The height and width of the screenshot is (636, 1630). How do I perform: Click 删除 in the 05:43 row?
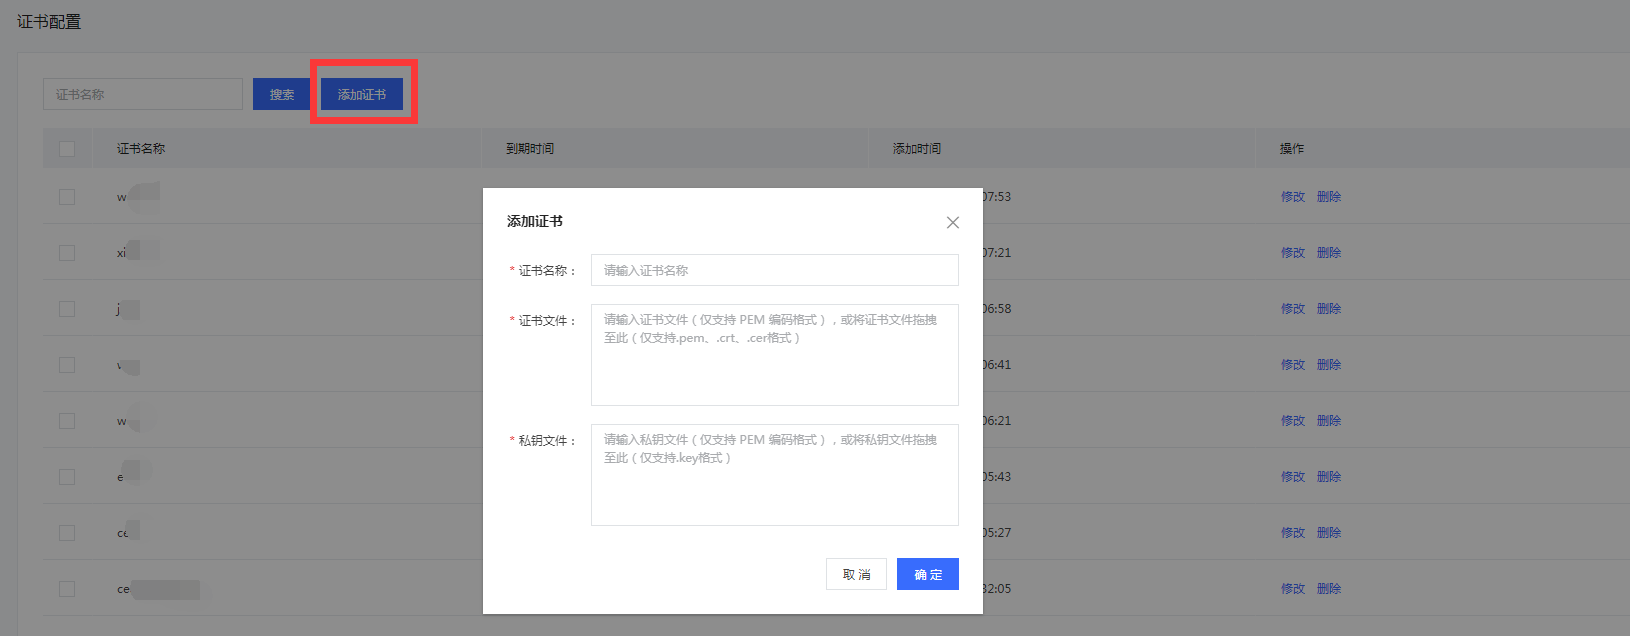pos(1329,477)
